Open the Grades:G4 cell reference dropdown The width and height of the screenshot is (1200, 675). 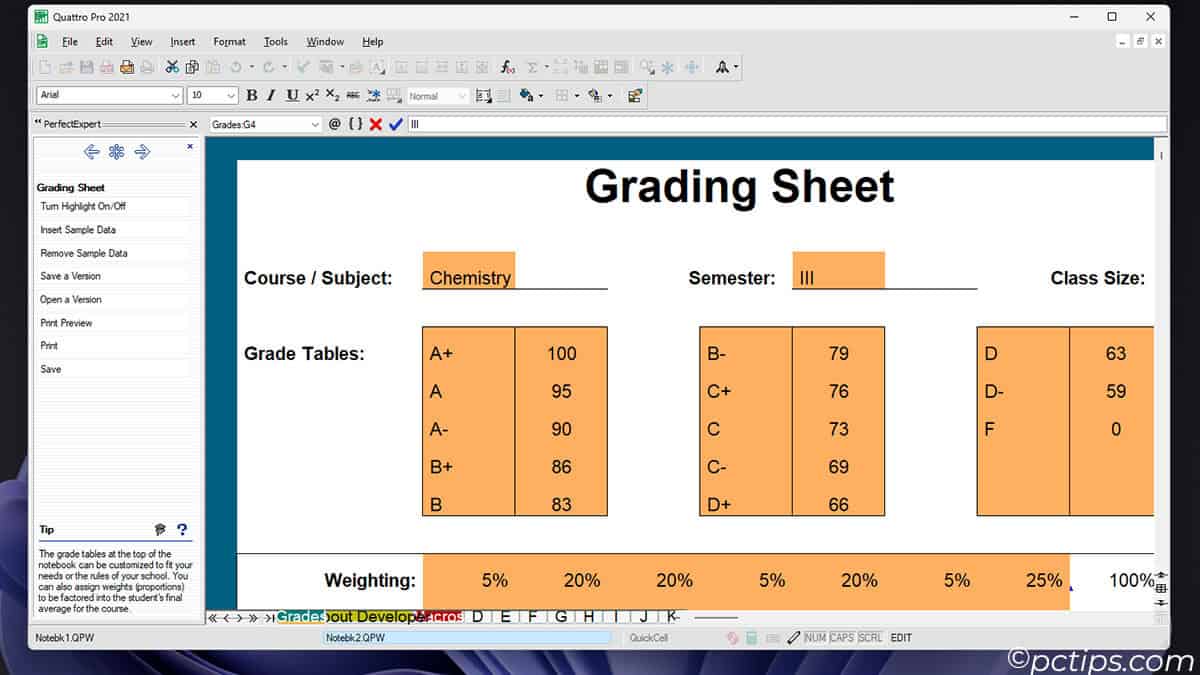[x=314, y=124]
